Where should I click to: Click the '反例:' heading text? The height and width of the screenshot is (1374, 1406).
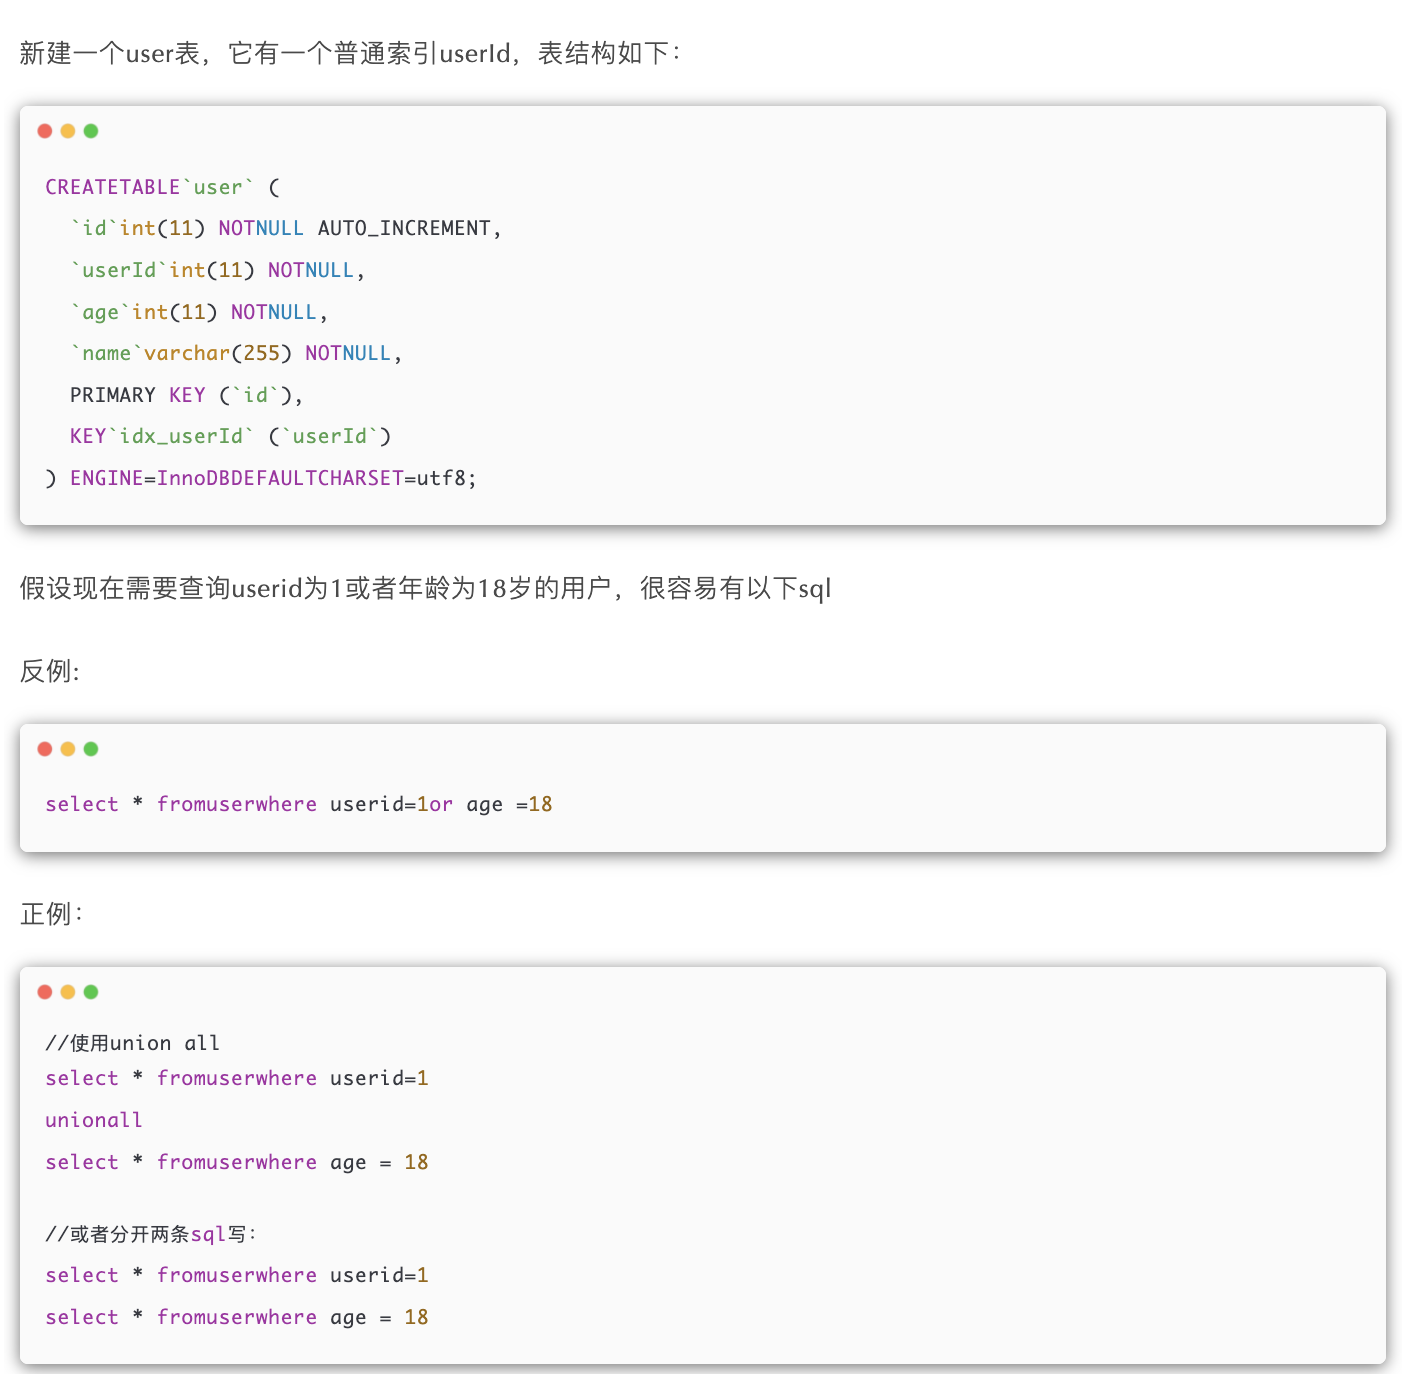49,671
